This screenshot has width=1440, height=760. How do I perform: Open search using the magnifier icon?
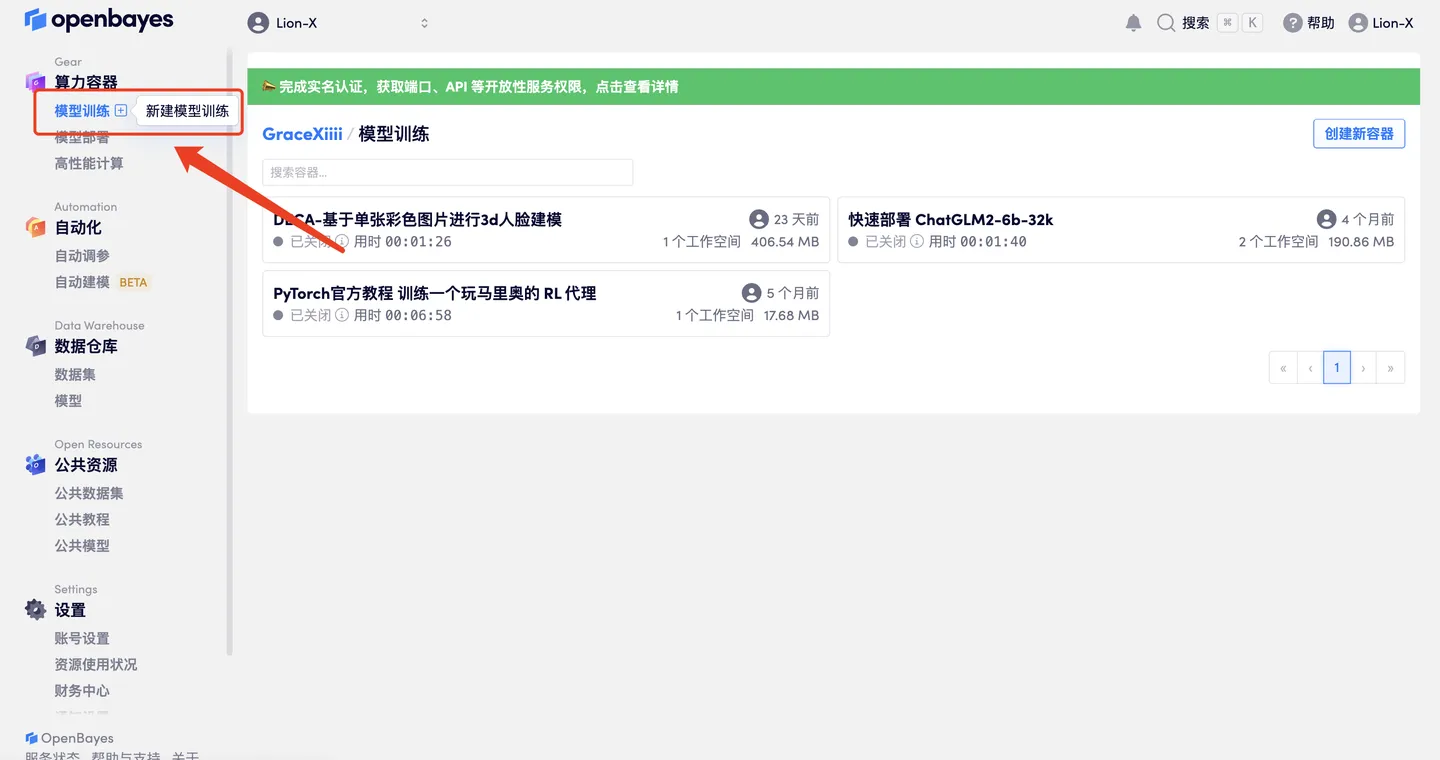click(1165, 22)
